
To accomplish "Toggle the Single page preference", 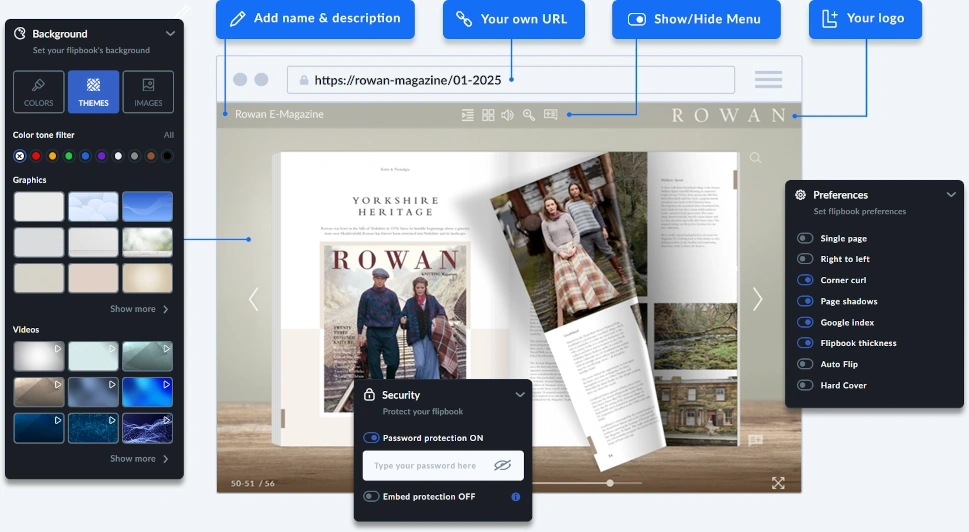I will click(x=805, y=239).
